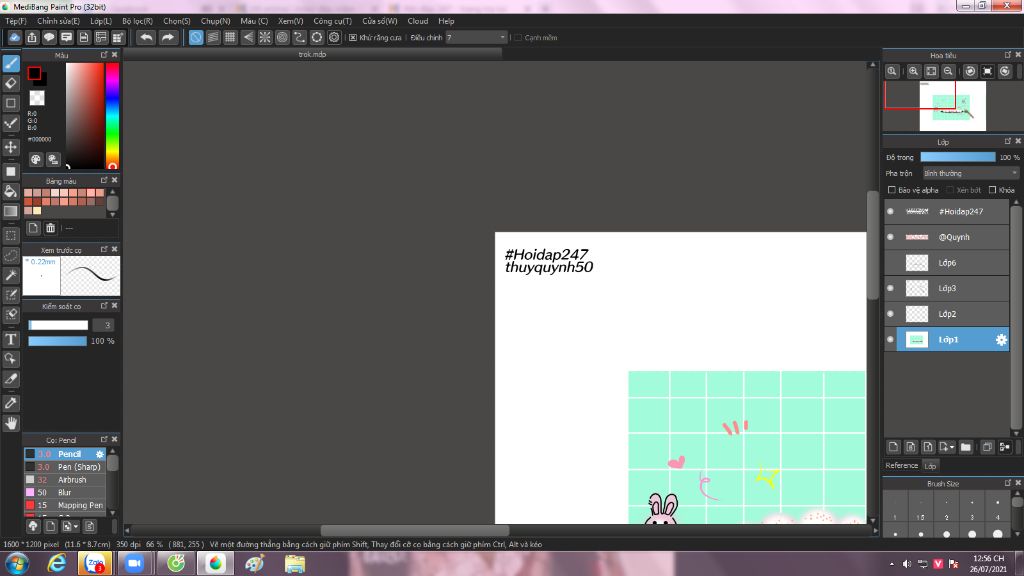
Task: Enable the concentric circle snap guide
Action: (282, 38)
